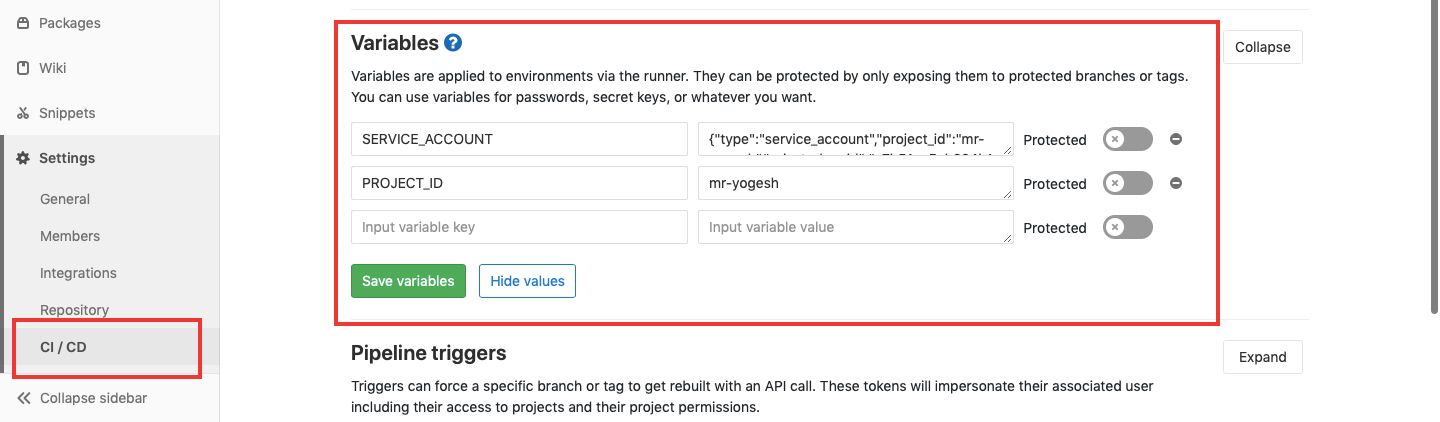Screen dimensions: 1440x422
Task: Click the Input variable key field
Action: (519, 227)
